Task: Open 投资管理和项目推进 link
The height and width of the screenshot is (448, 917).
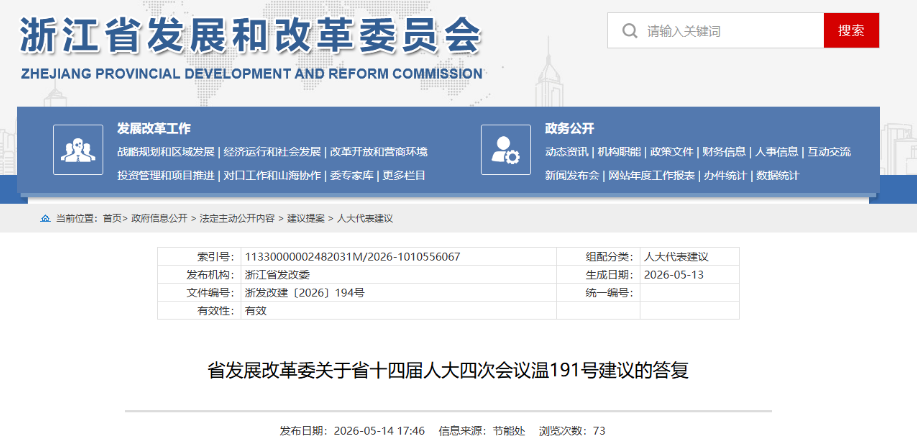Action: (x=166, y=175)
